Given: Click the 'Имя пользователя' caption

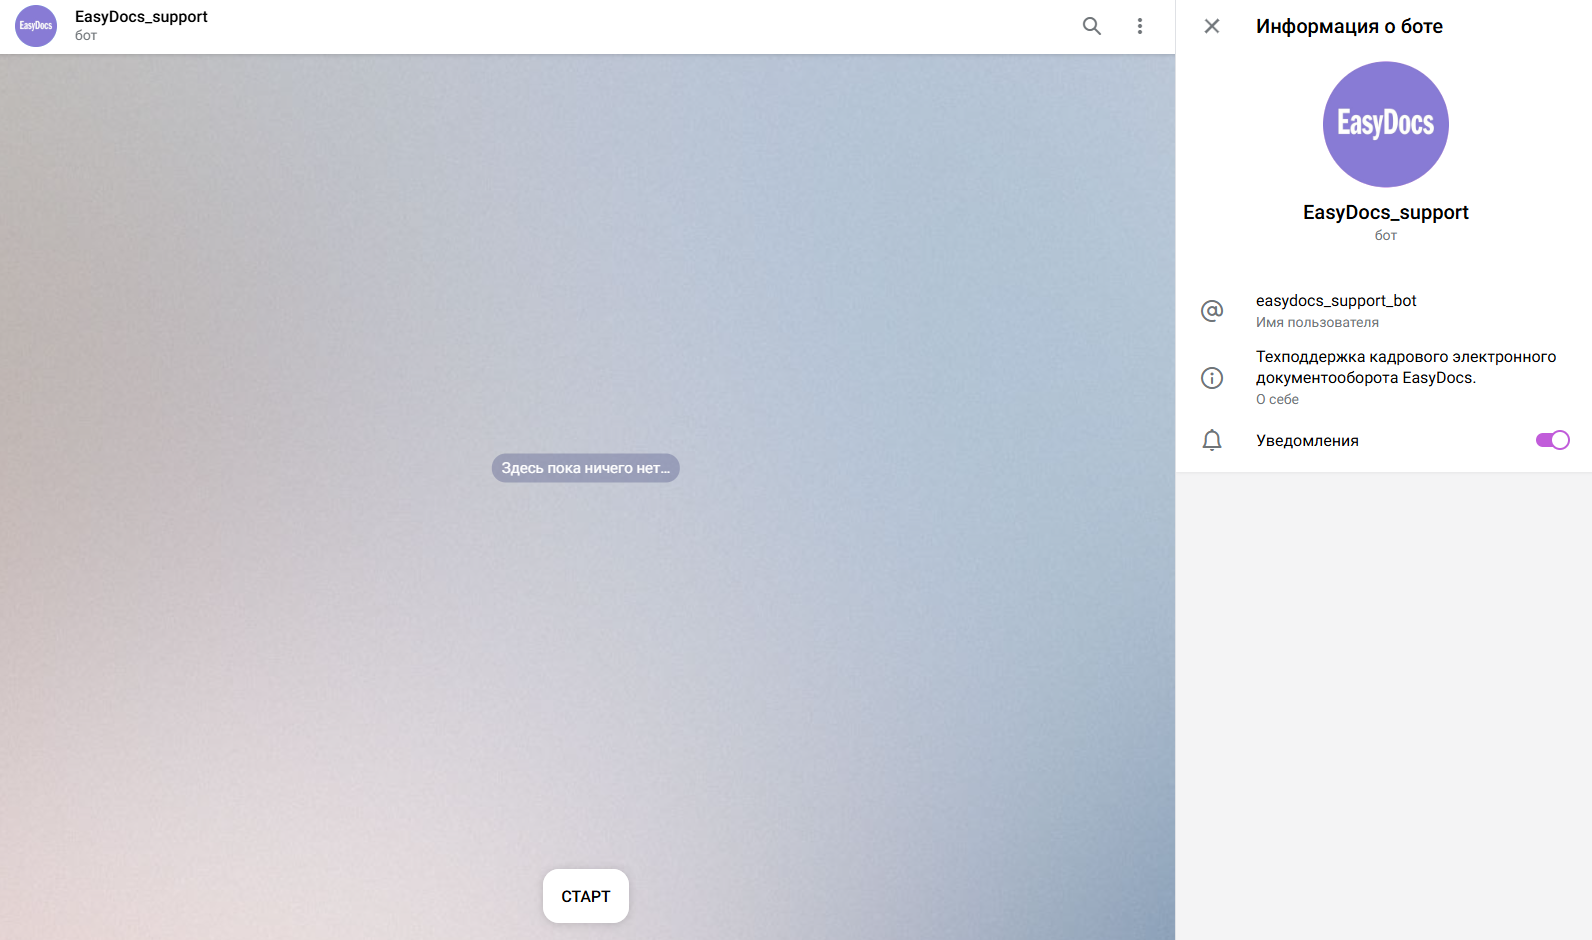Looking at the screenshot, I should click(x=1317, y=322).
